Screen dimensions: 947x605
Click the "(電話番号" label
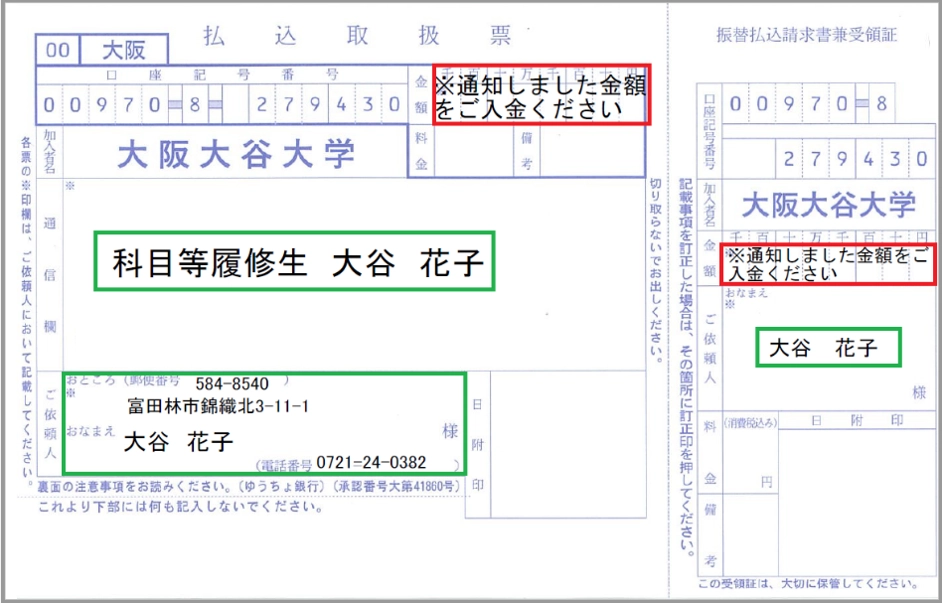point(284,466)
